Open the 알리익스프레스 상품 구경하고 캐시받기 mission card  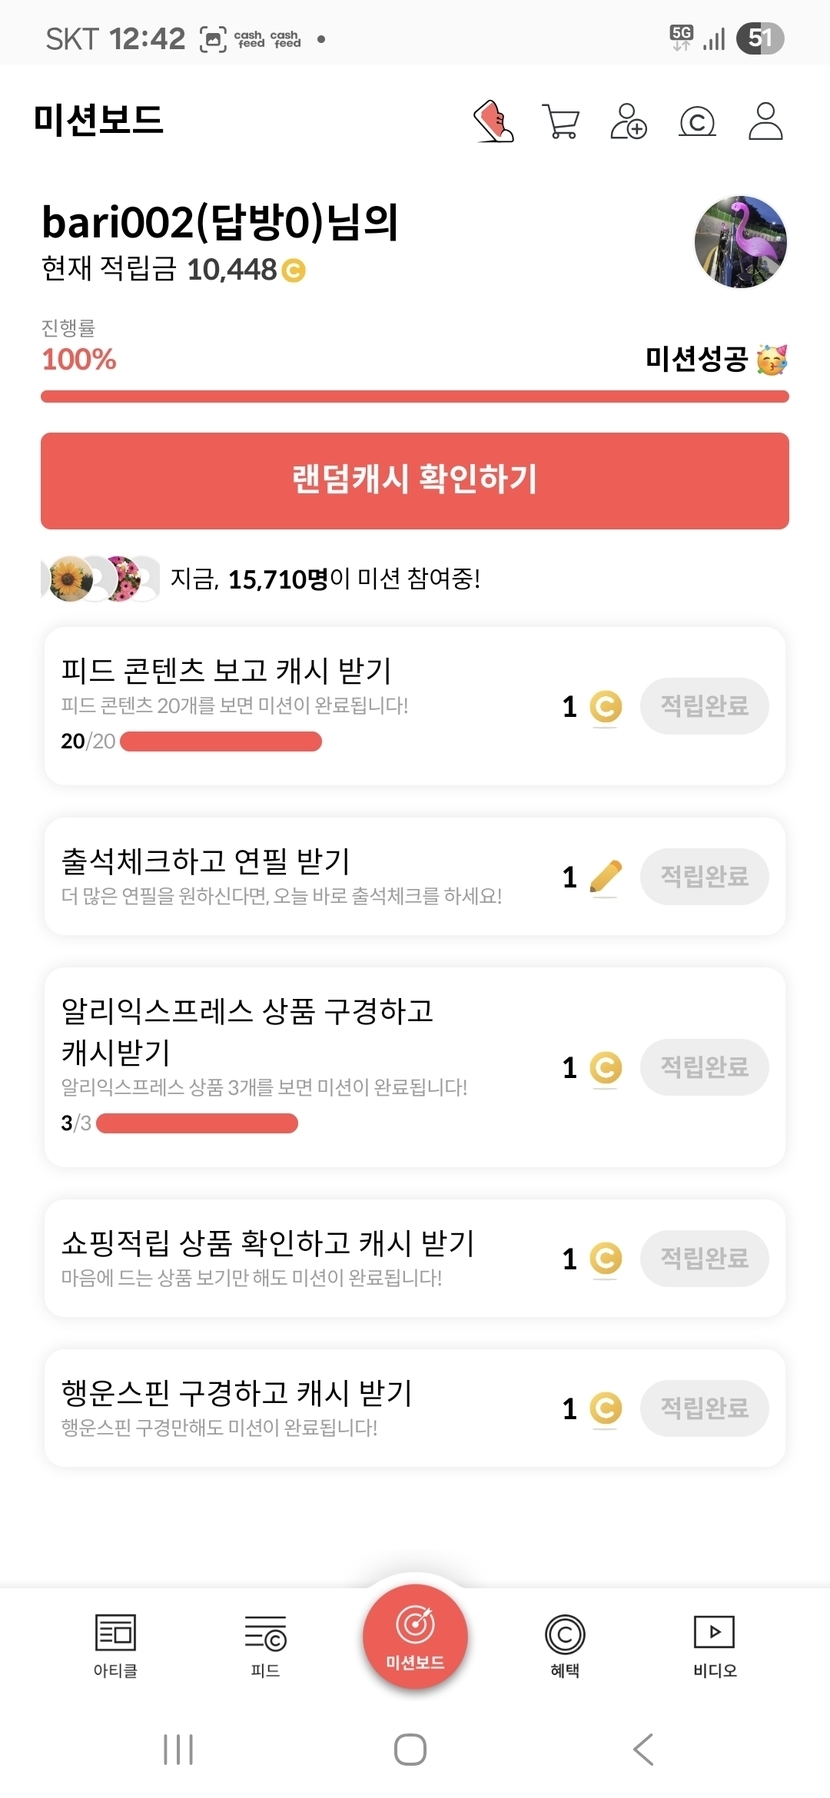[300, 1066]
